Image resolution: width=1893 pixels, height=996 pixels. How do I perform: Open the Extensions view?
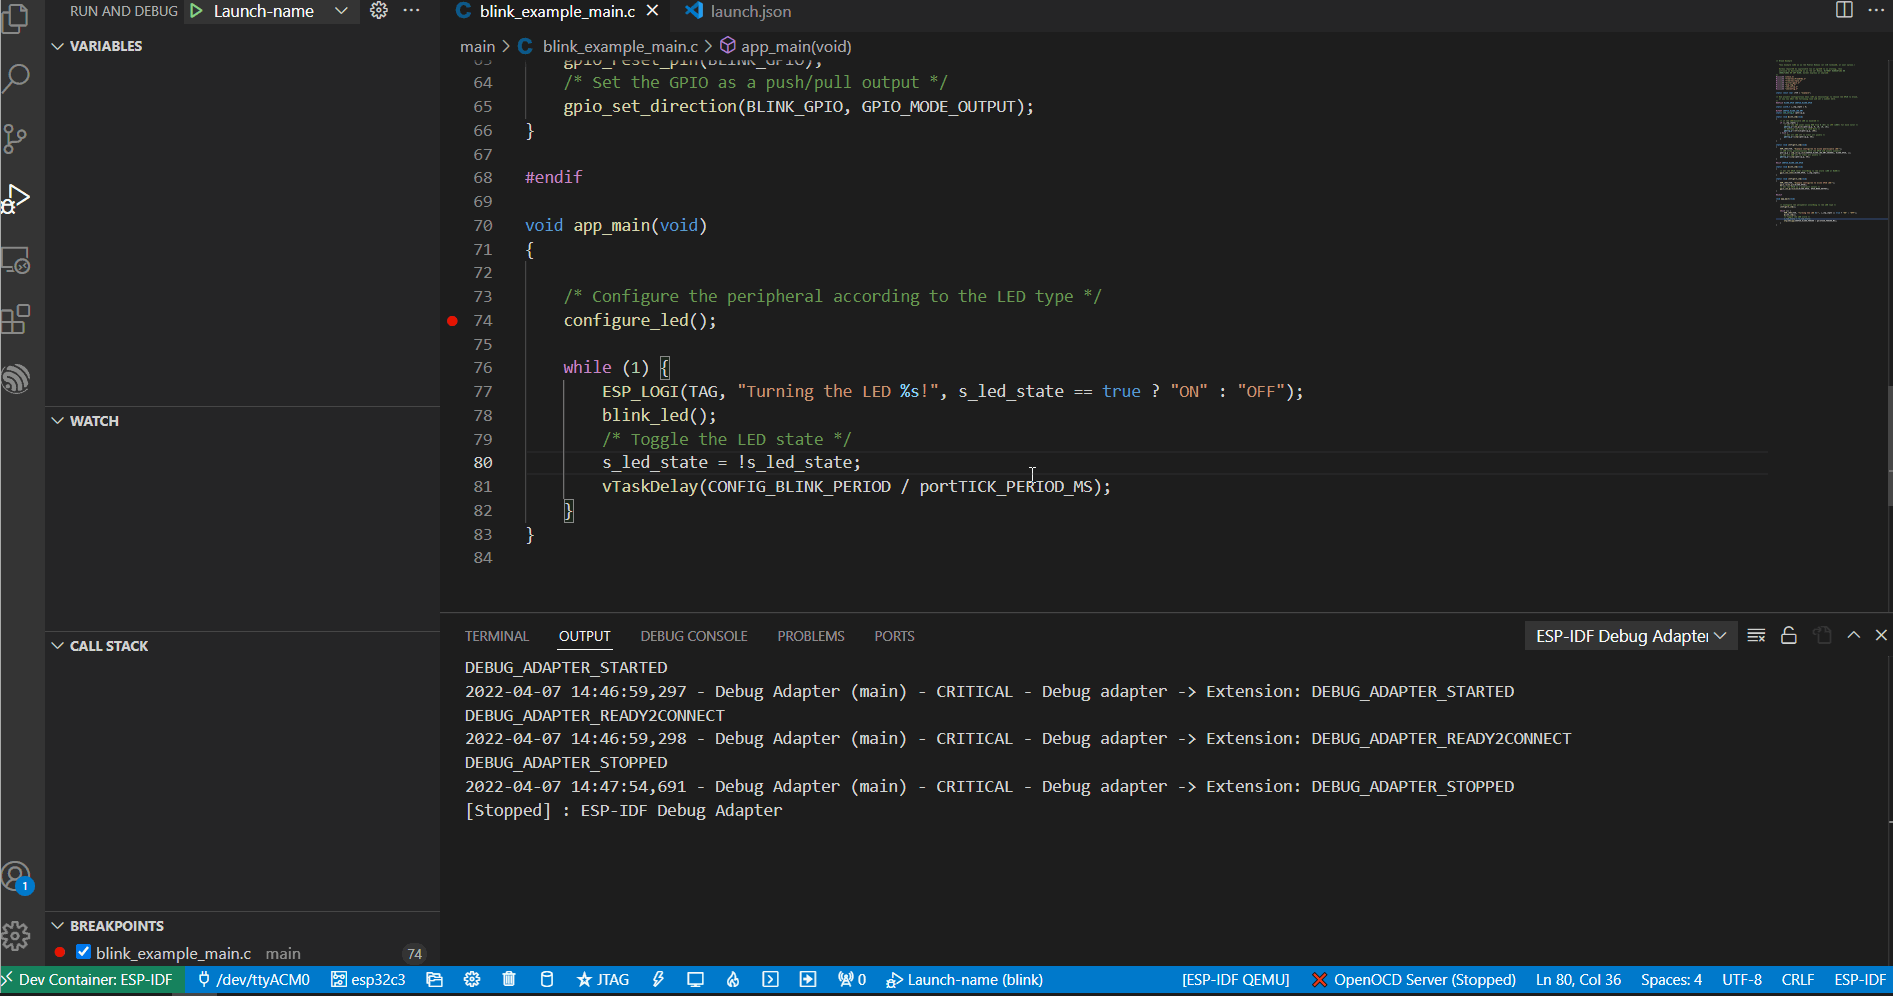pyautogui.click(x=17, y=319)
